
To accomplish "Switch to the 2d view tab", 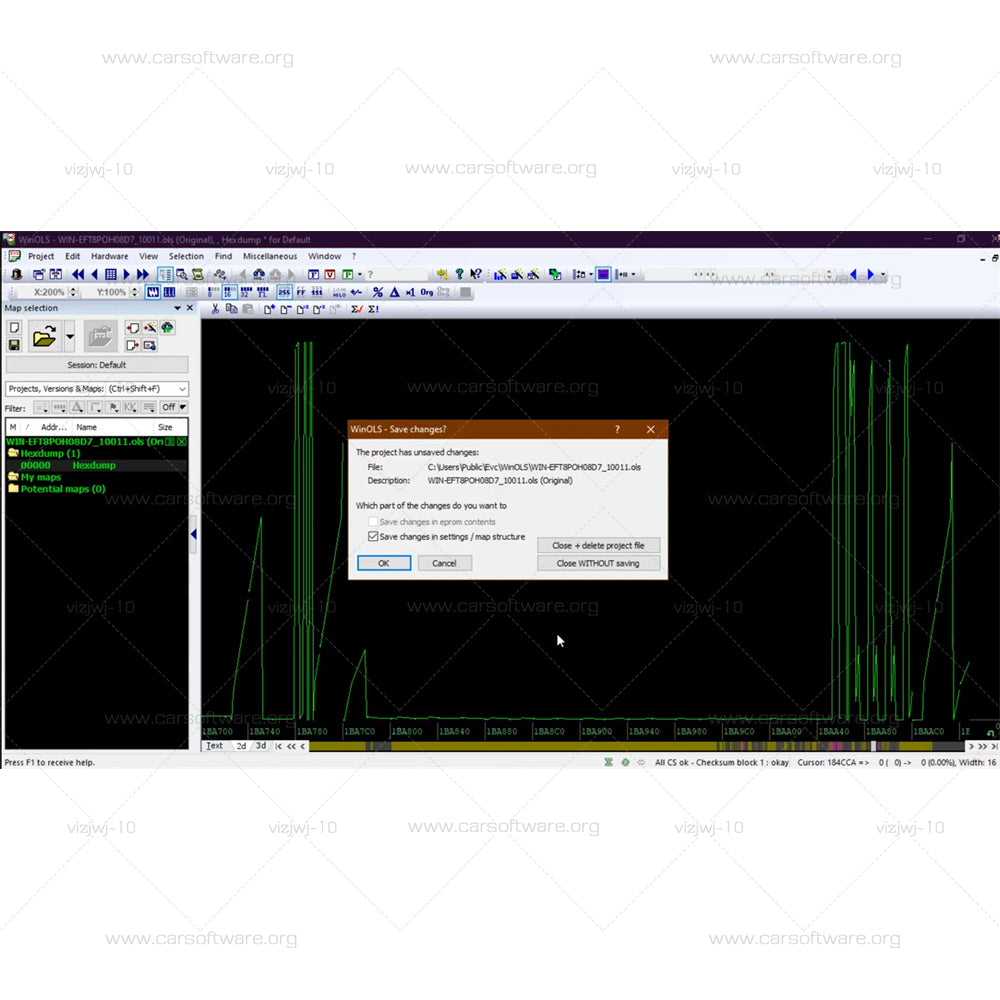I will pos(241,746).
